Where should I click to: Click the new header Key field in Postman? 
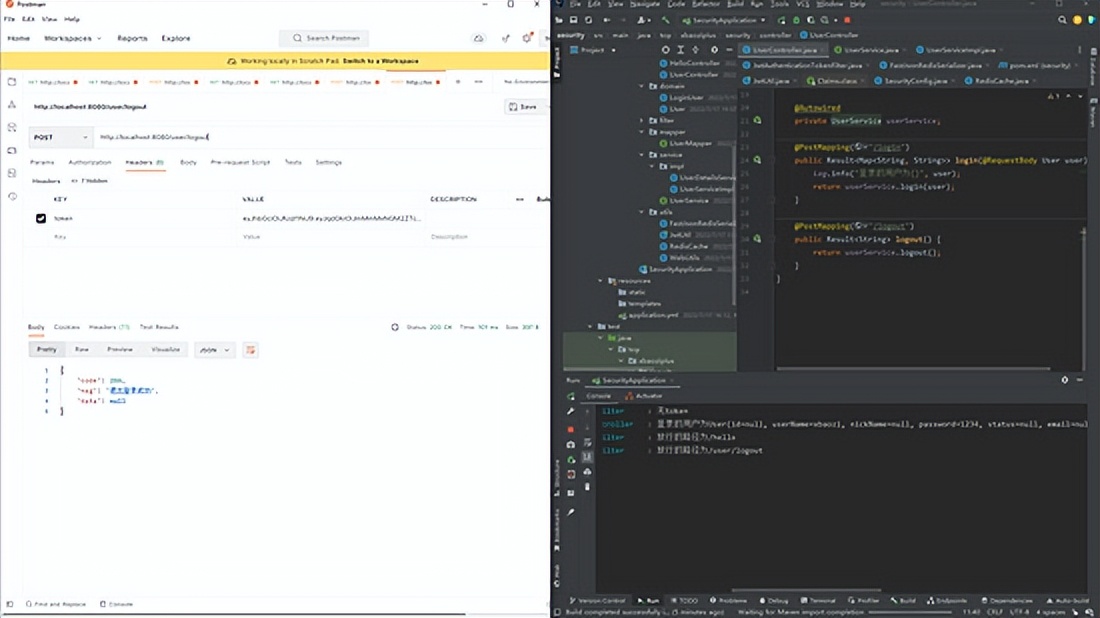point(144,237)
